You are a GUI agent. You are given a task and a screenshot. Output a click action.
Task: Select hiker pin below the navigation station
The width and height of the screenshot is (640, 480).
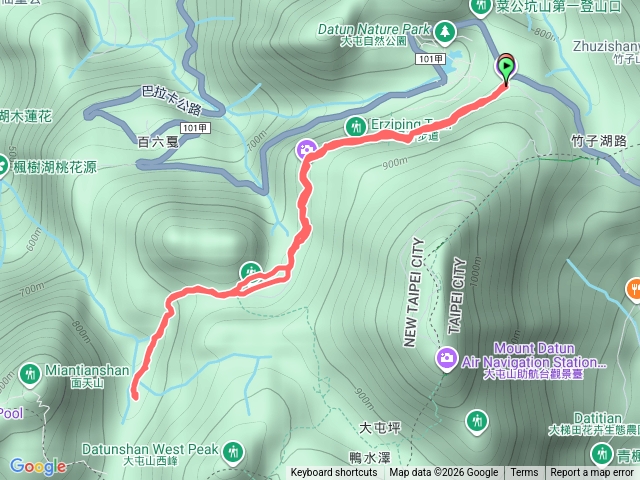[477, 422]
